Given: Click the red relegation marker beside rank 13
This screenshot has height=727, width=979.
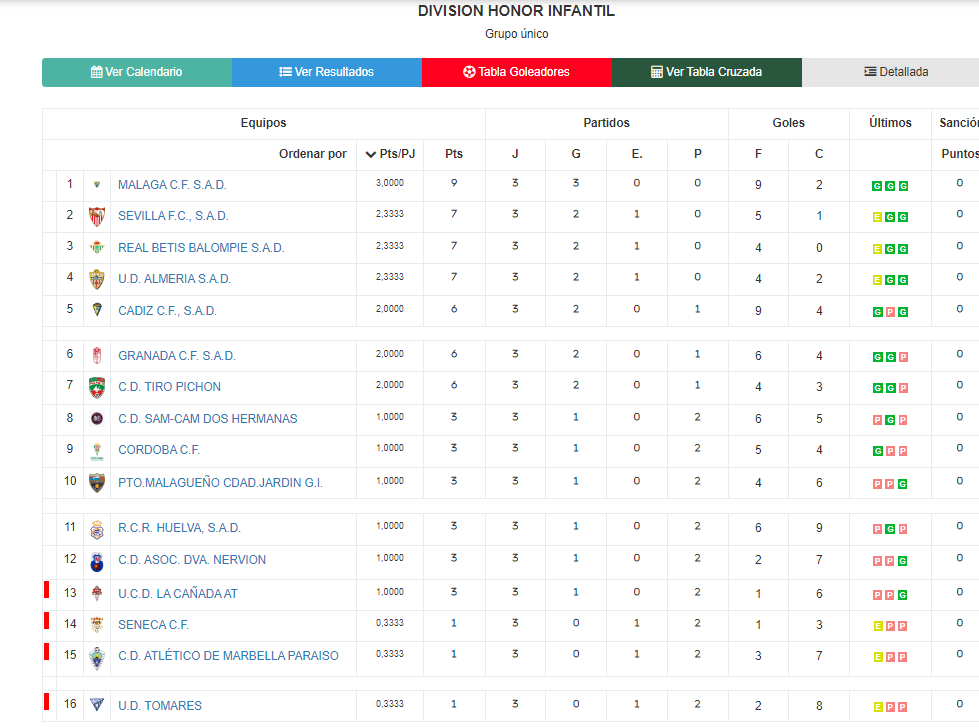Looking at the screenshot, I should (x=46, y=590).
